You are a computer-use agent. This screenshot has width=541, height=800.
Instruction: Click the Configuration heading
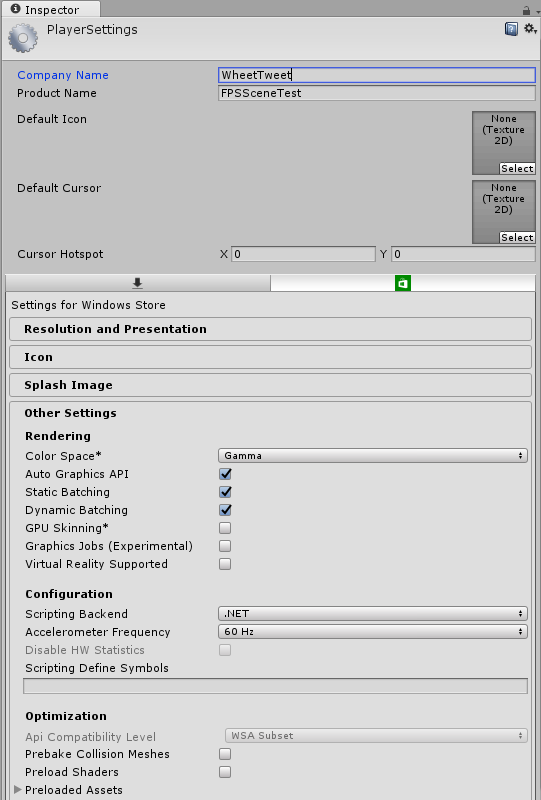click(69, 594)
